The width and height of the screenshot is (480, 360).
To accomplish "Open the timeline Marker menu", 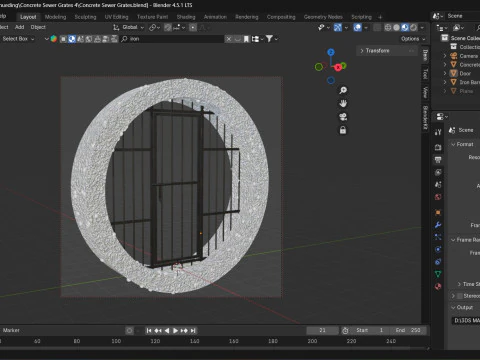I will click(11, 330).
